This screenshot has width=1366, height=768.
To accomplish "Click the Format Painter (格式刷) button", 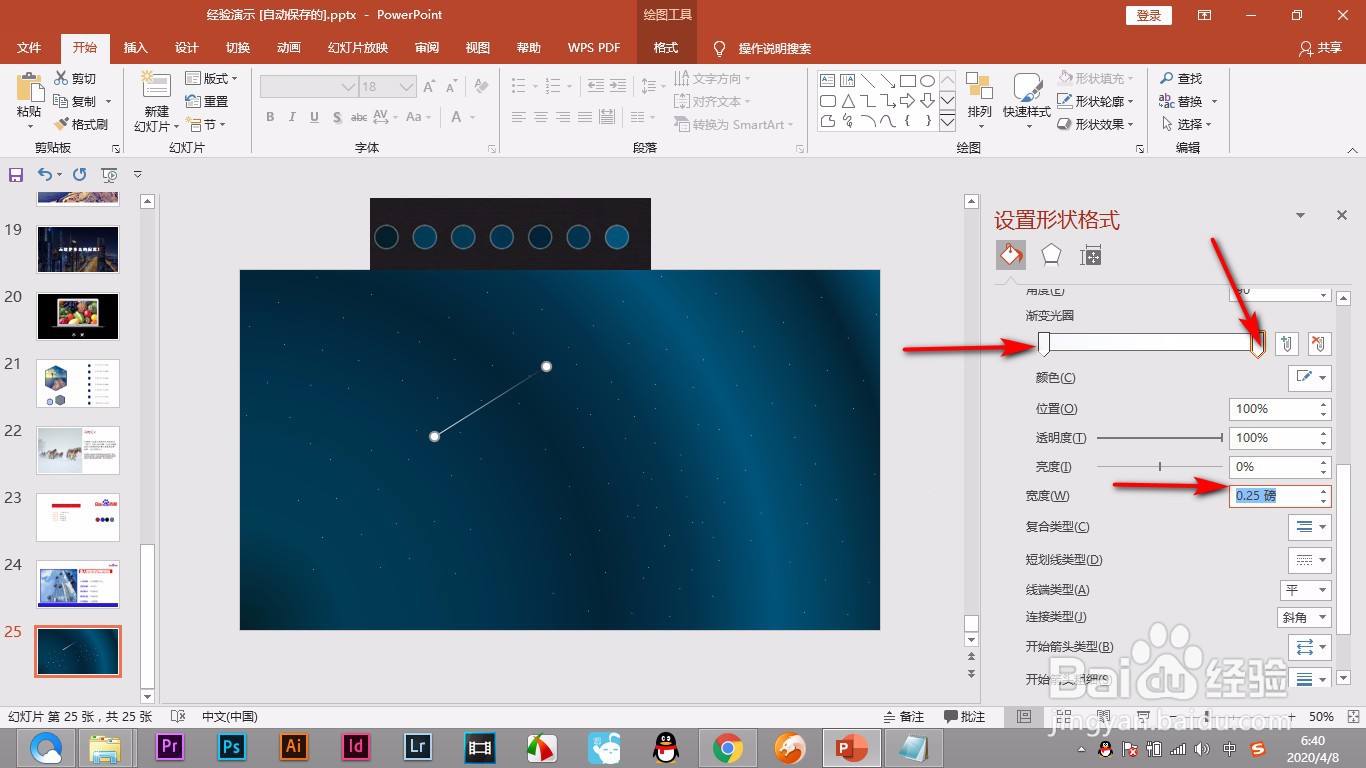I will click(x=81, y=124).
